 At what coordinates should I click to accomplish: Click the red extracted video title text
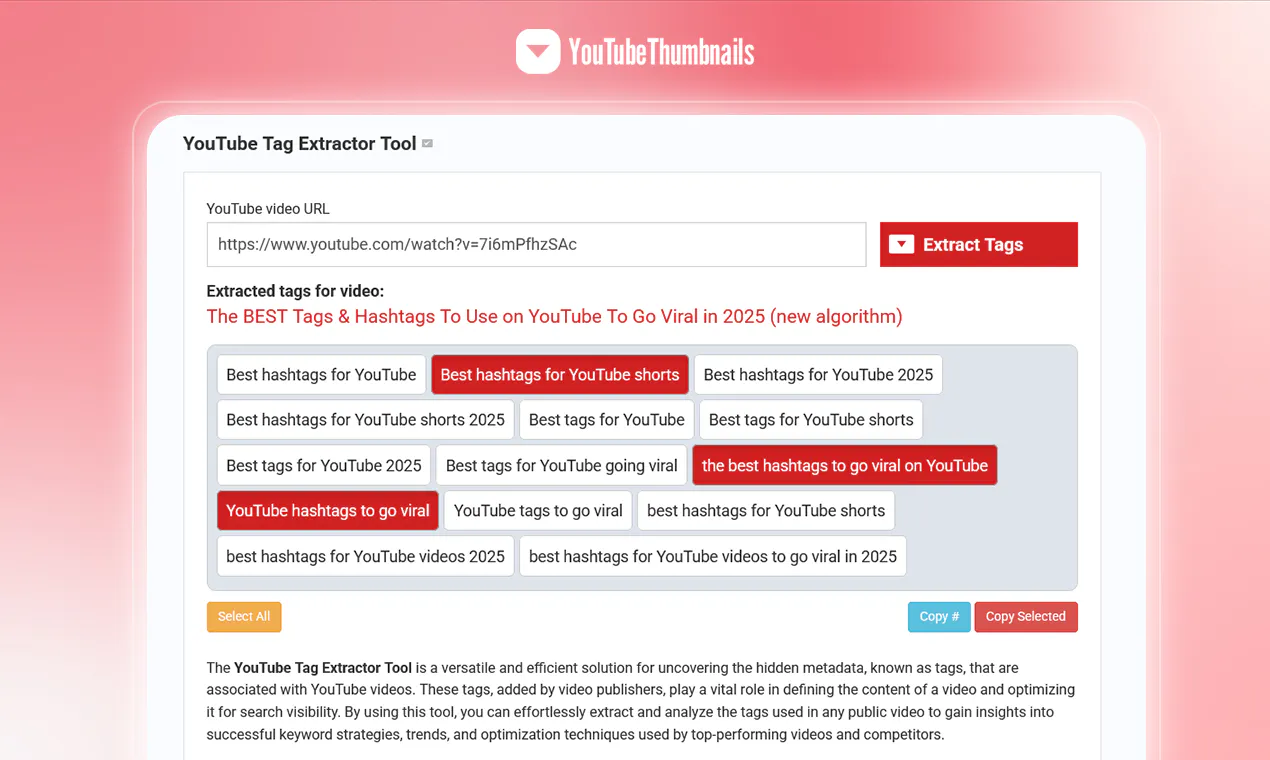[x=555, y=317]
